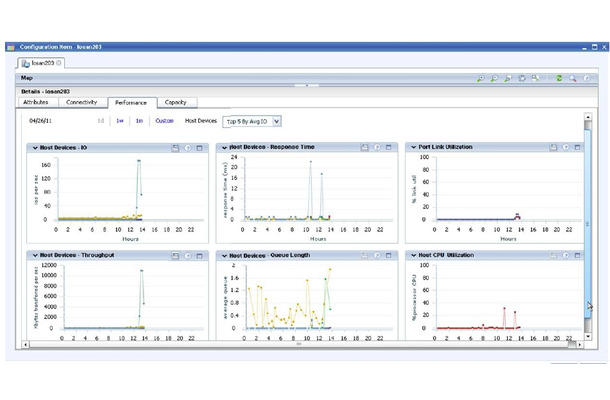Viewport: 610px width, 400px height.
Task: Open the Attributes tab
Action: point(36,102)
